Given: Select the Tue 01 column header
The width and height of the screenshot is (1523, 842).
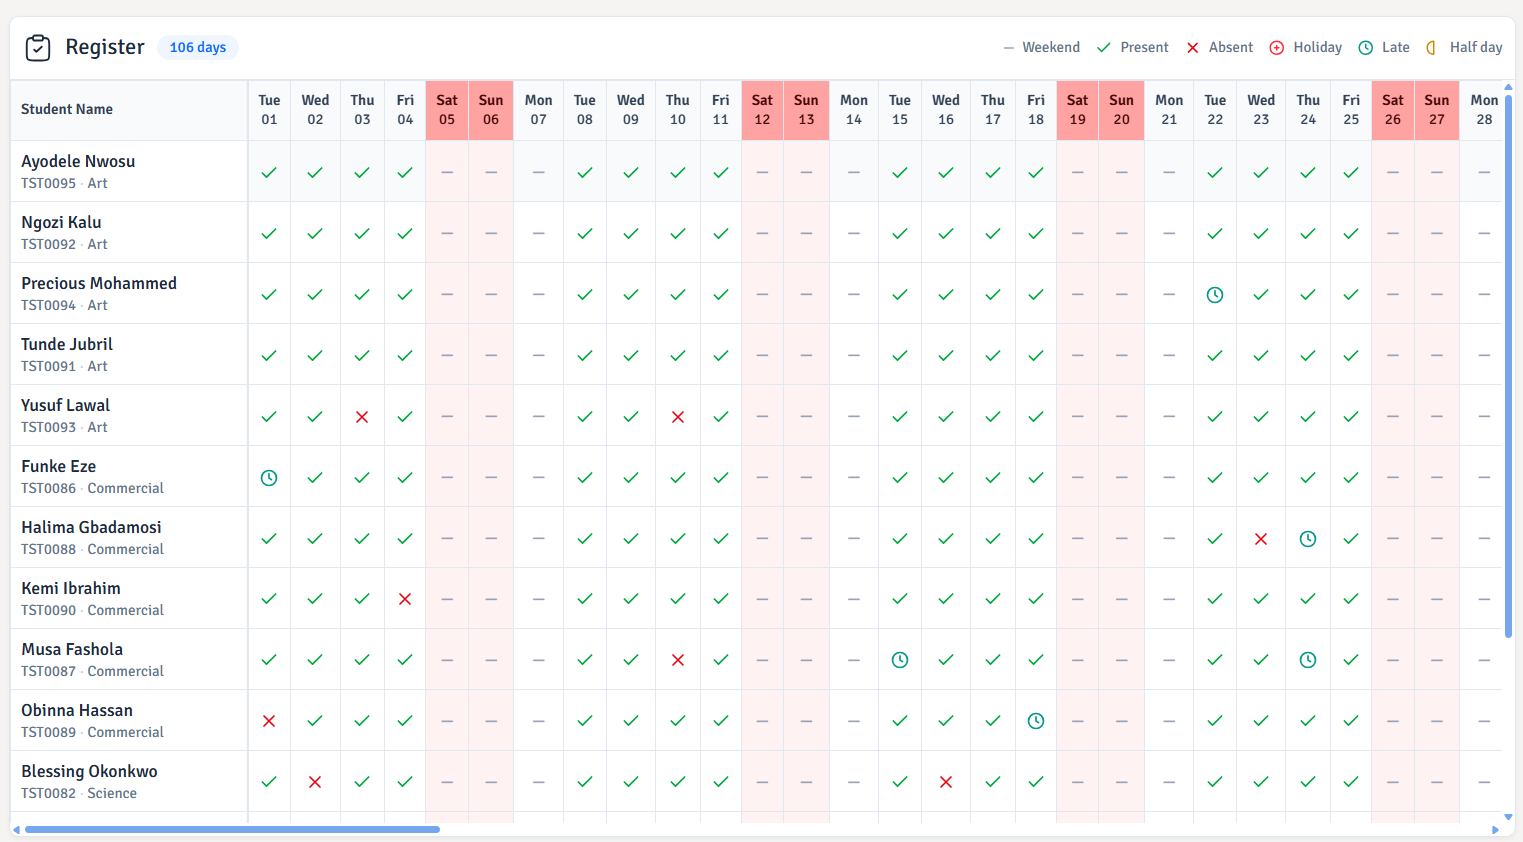Looking at the screenshot, I should (x=269, y=110).
